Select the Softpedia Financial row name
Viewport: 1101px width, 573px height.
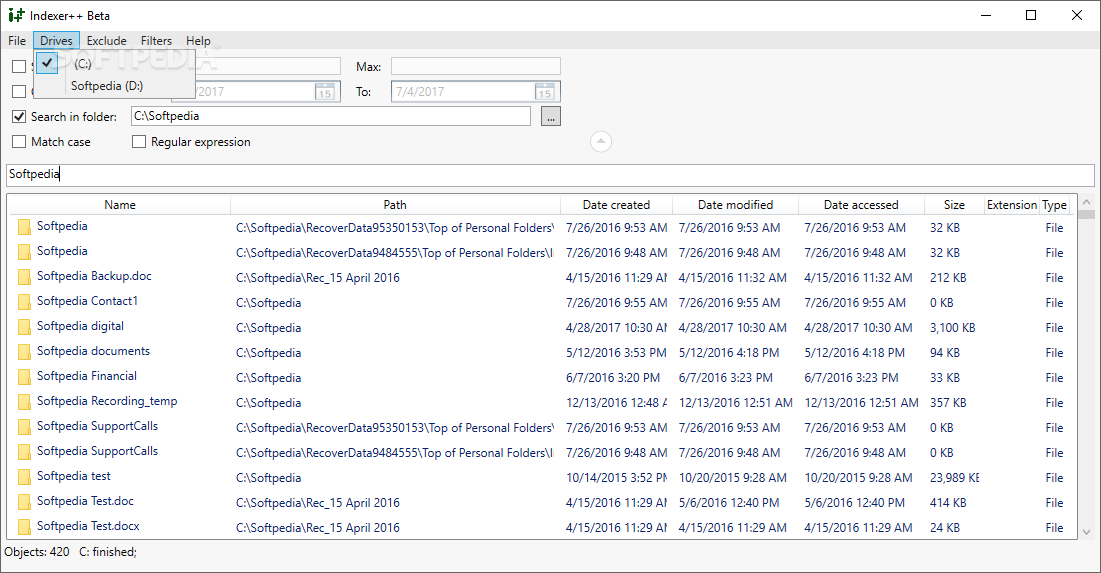click(x=86, y=376)
